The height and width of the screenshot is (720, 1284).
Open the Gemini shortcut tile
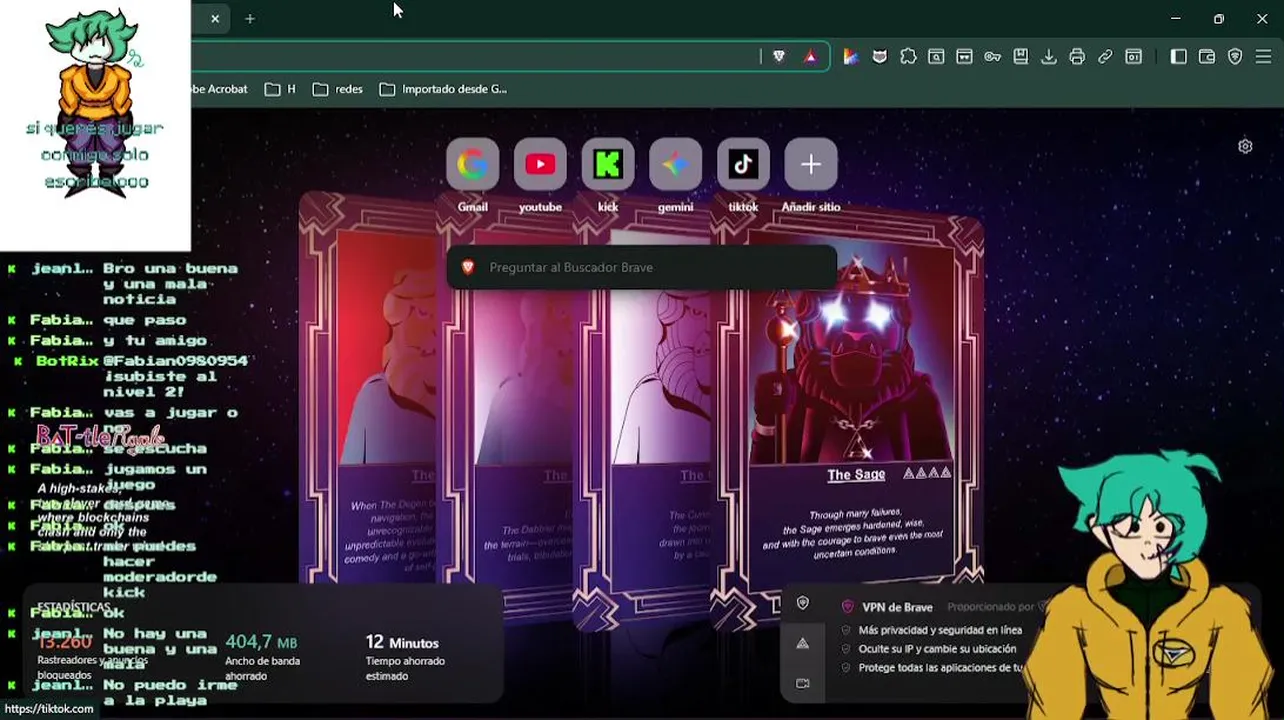676,165
